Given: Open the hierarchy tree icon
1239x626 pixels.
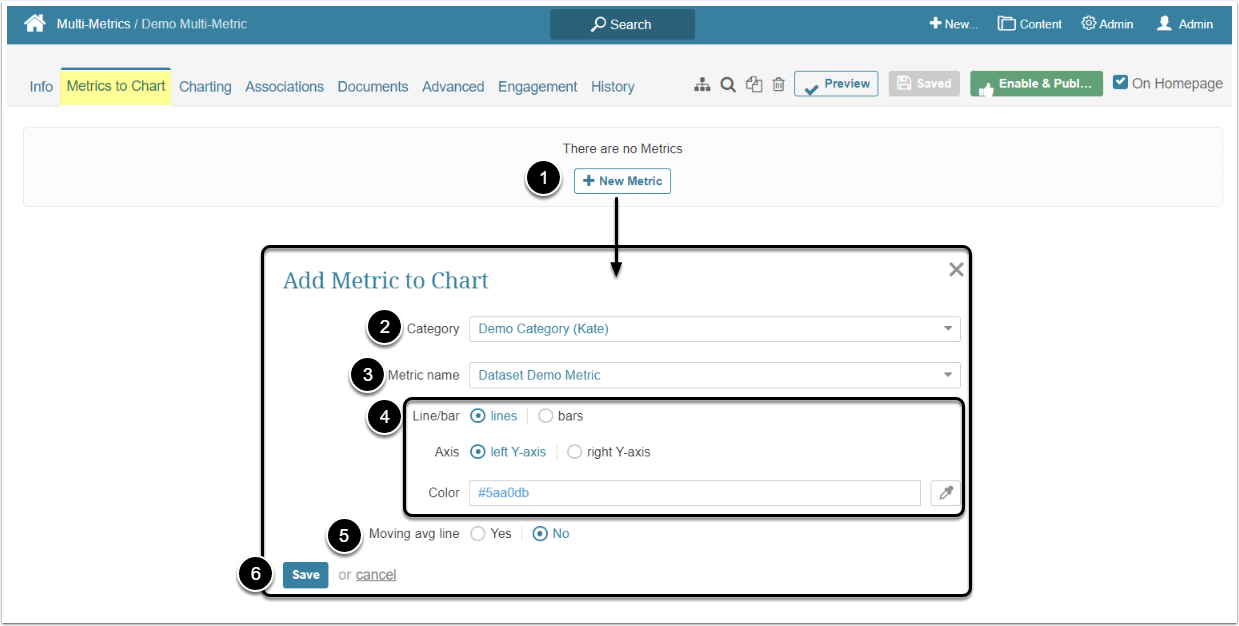Looking at the screenshot, I should [x=702, y=85].
